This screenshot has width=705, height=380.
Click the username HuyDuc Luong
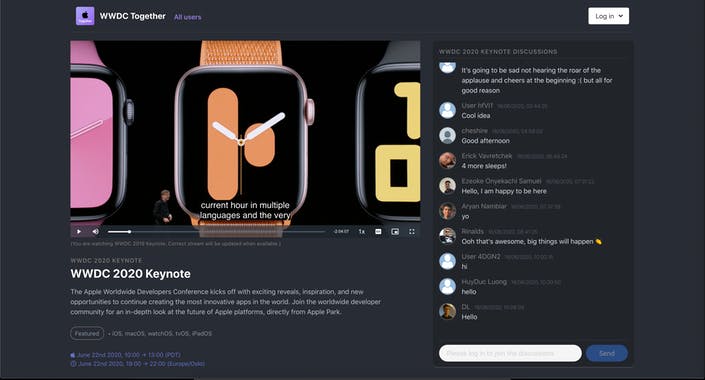(x=484, y=282)
